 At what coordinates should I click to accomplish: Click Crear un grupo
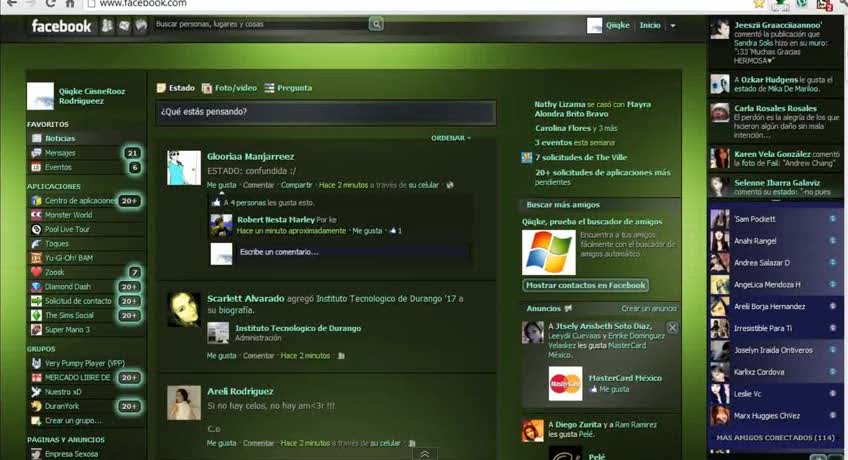click(x=73, y=421)
